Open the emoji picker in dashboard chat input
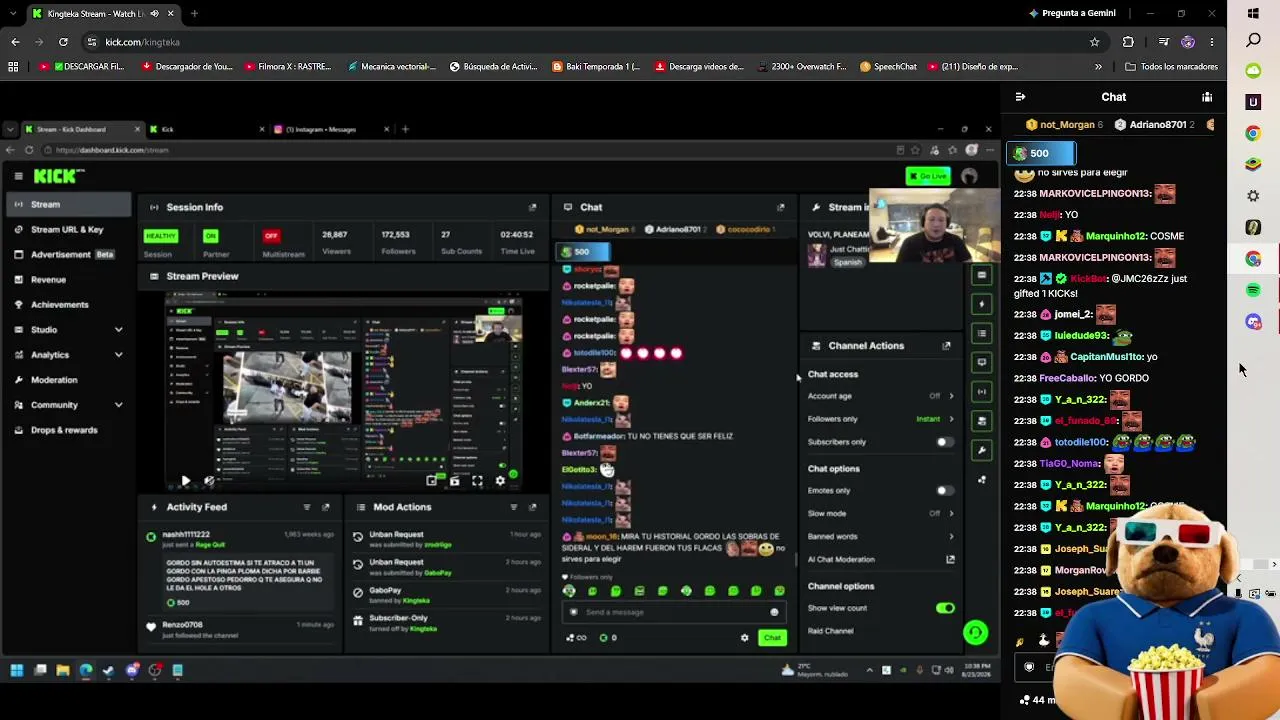Screen dimensions: 1280x720 pyautogui.click(x=774, y=612)
